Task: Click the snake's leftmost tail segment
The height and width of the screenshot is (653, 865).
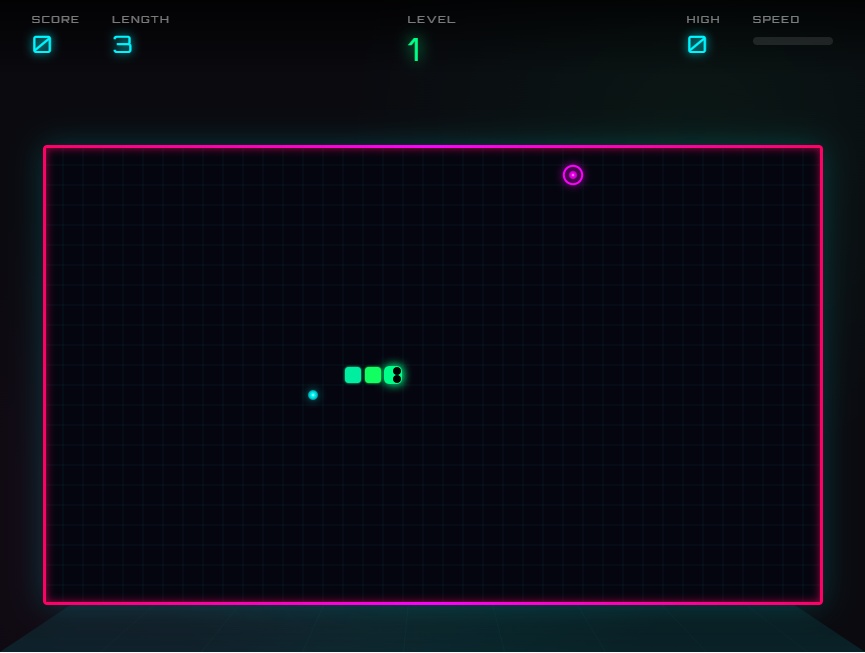Action: coord(353,375)
